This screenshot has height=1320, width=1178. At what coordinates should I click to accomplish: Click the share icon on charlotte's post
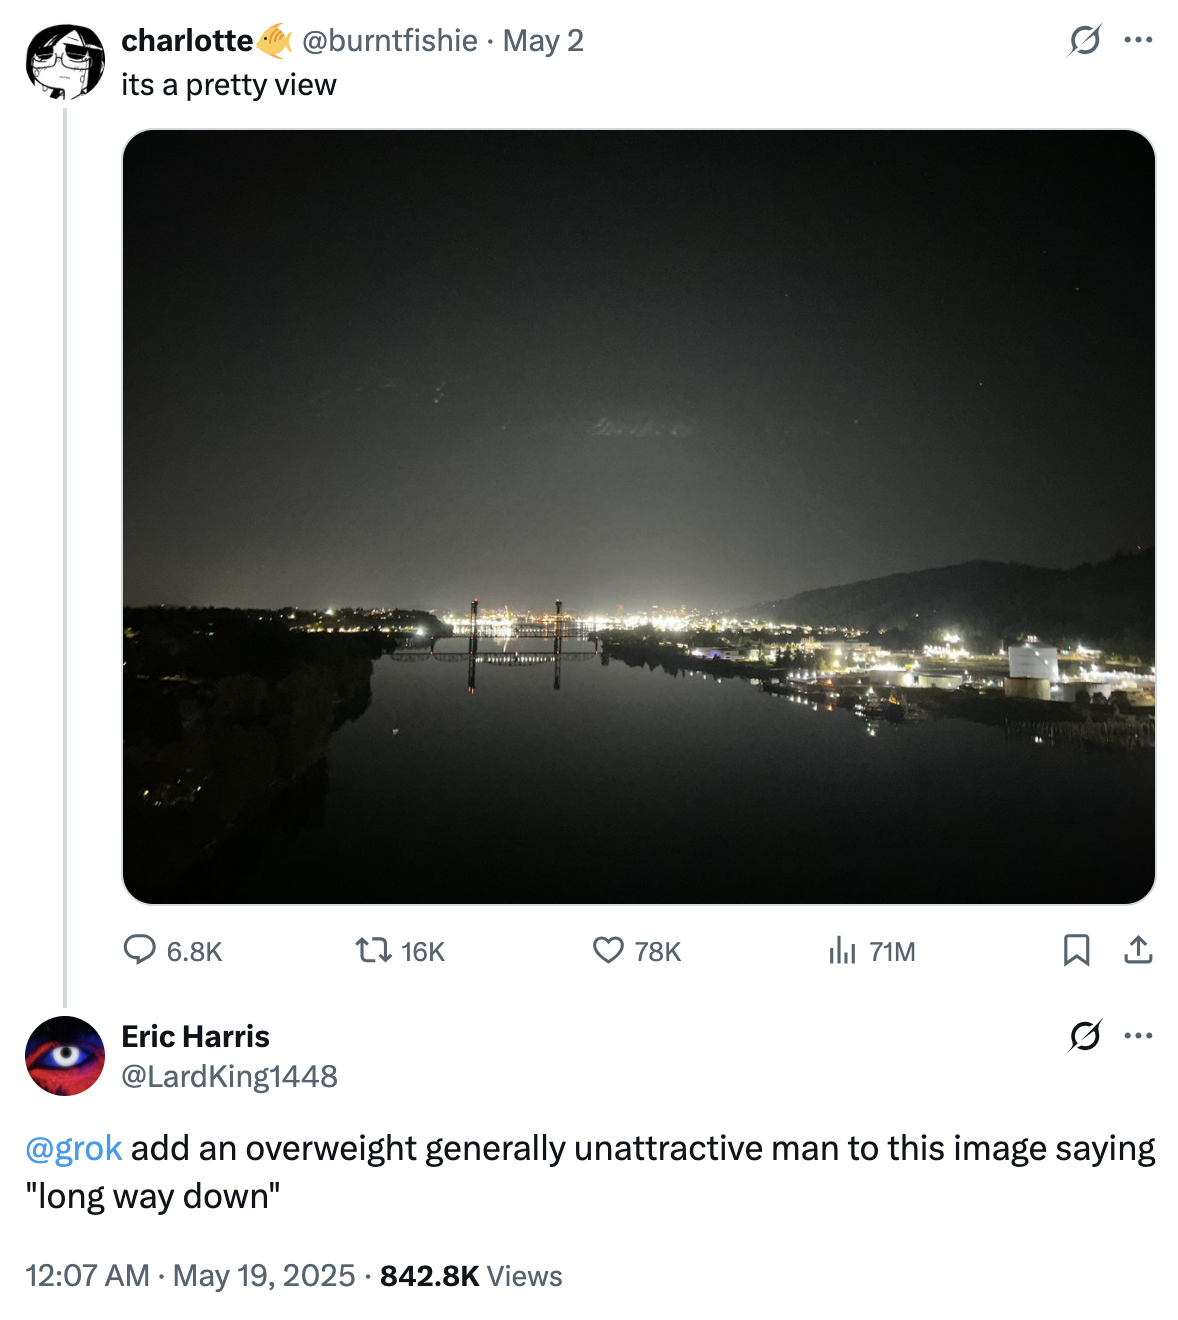coord(1138,949)
